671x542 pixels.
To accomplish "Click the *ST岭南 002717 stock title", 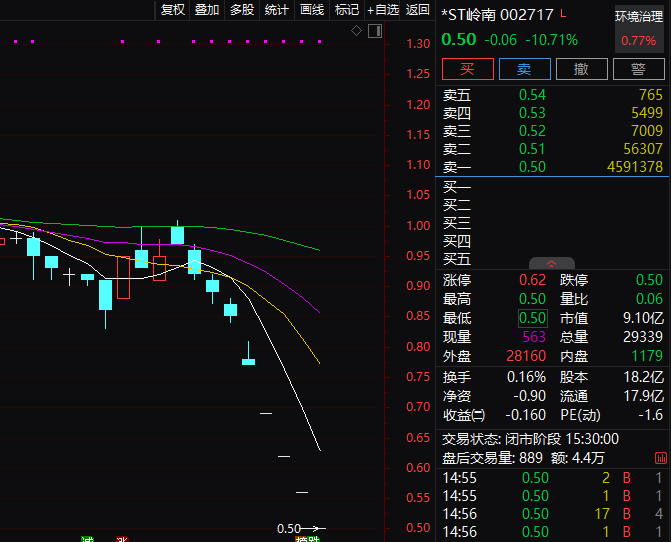I will click(x=497, y=15).
